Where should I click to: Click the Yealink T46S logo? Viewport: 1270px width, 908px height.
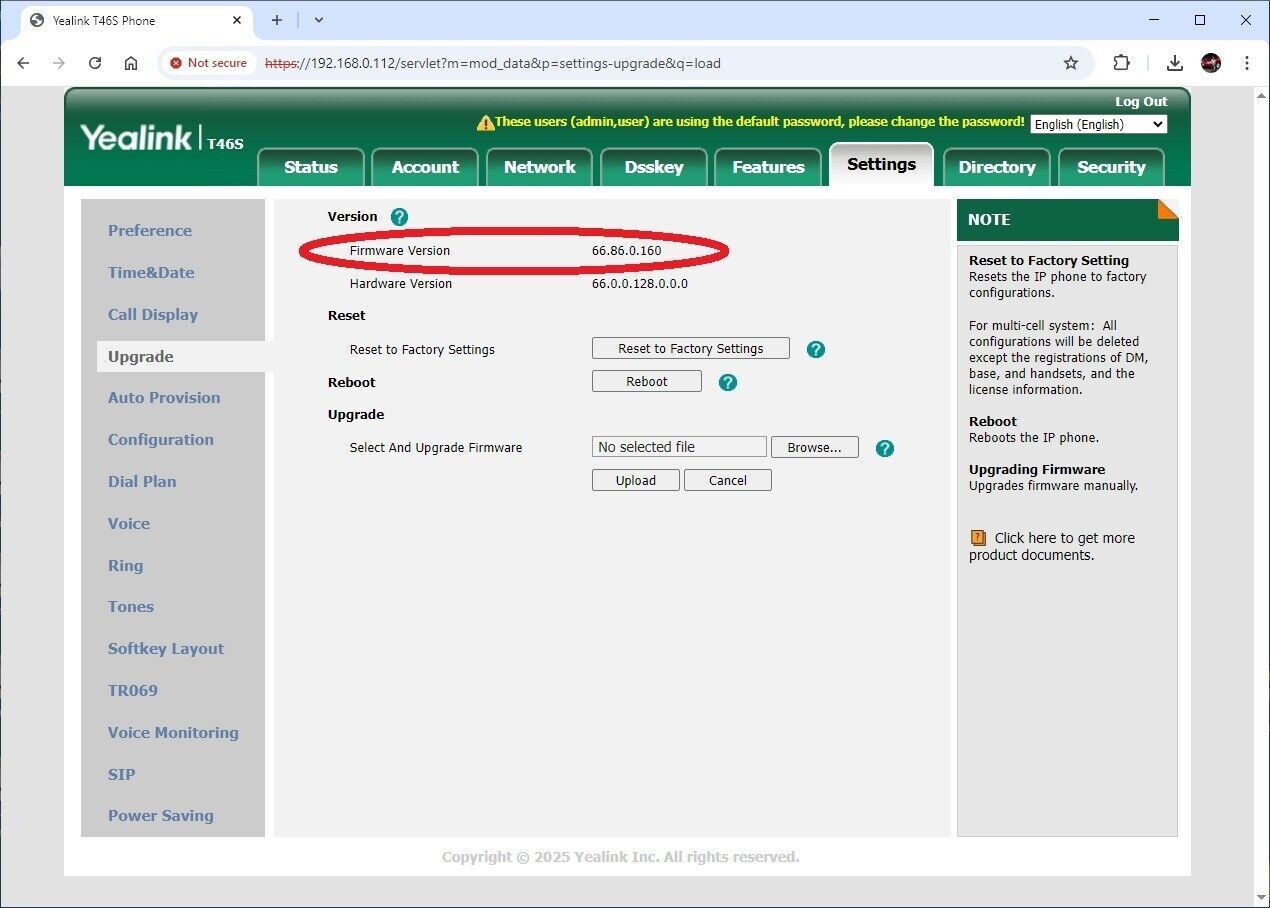161,138
